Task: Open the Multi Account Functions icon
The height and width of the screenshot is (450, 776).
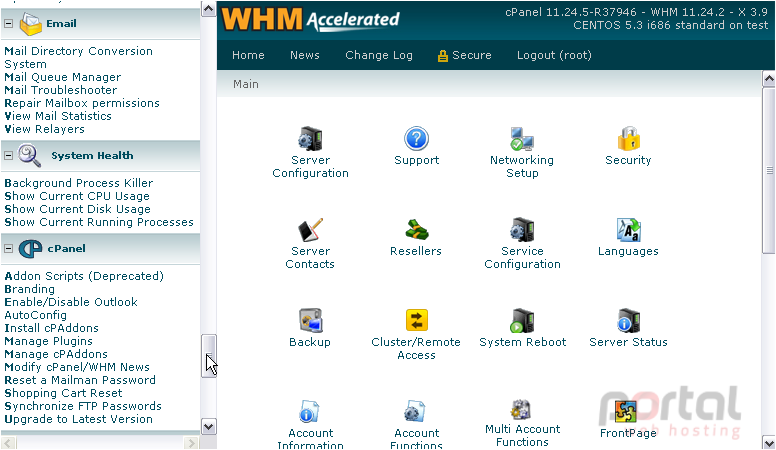Action: [521, 410]
